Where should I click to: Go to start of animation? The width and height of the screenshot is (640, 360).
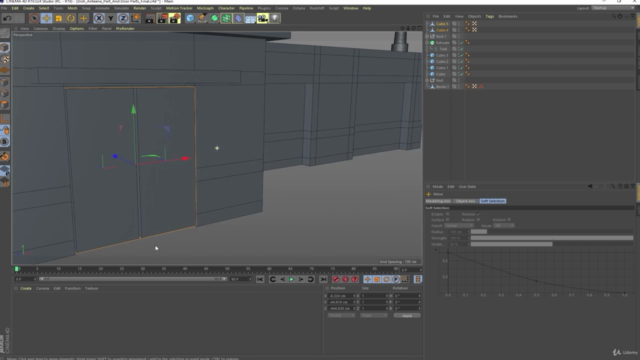click(x=260, y=280)
